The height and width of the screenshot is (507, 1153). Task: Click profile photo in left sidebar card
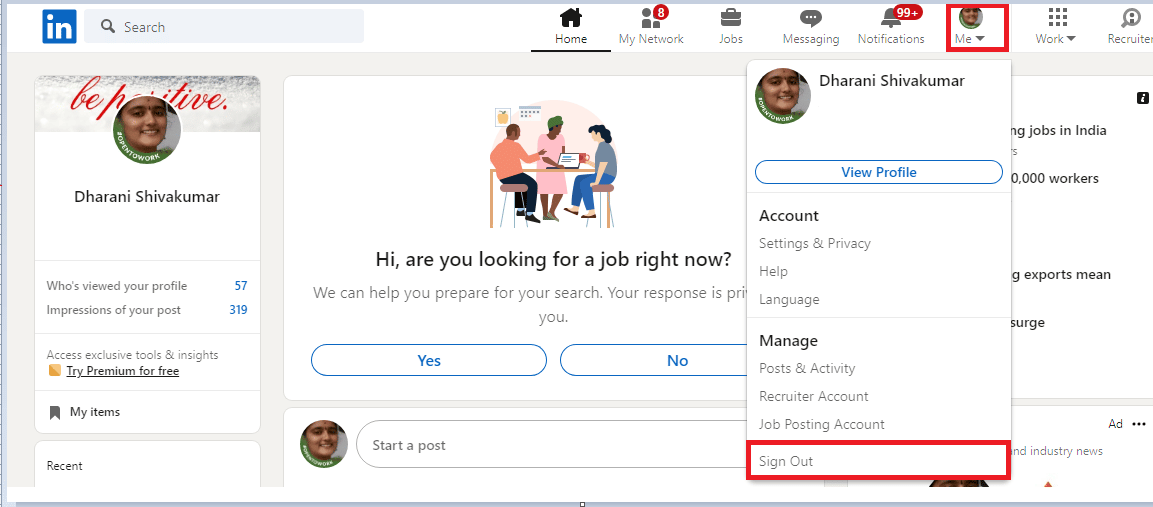click(x=147, y=130)
